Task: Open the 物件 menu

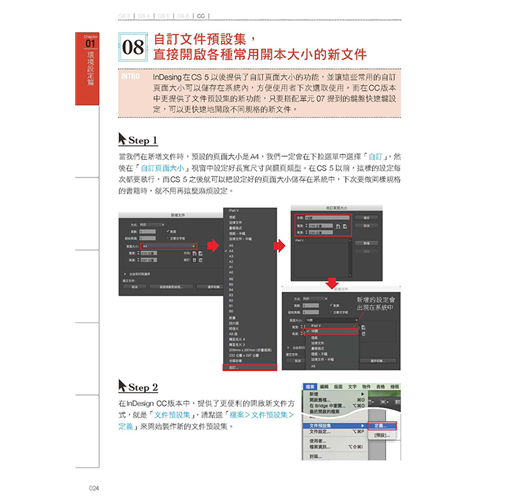Action: 366,386
